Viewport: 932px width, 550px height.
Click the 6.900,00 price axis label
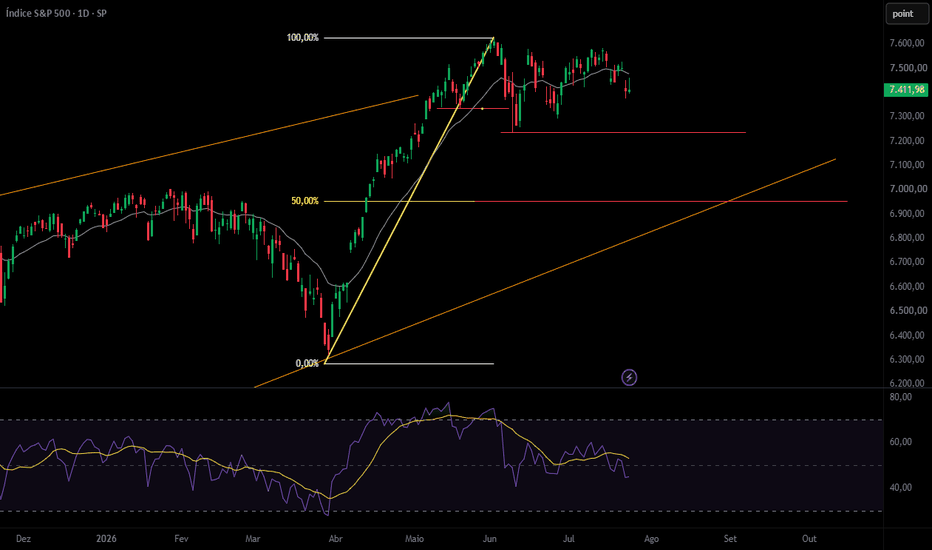(908, 213)
